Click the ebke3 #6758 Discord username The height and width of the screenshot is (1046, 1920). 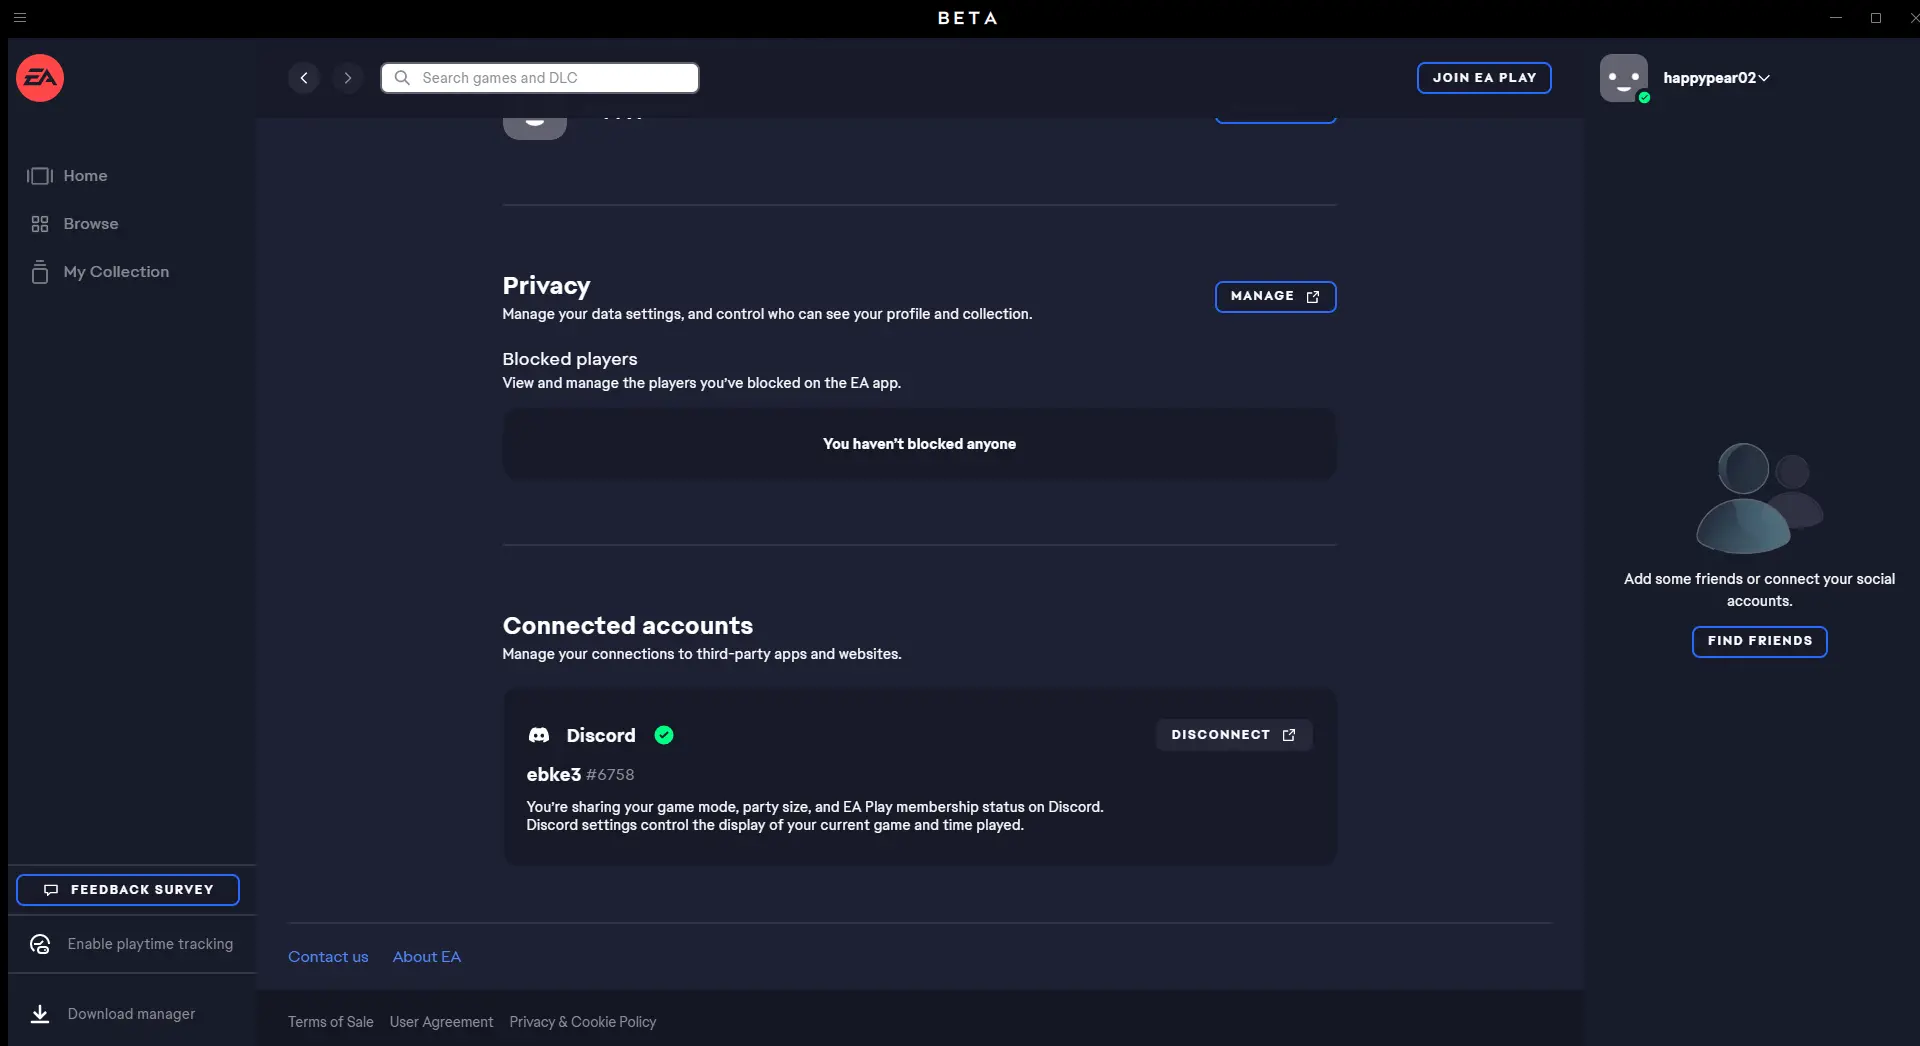(580, 775)
